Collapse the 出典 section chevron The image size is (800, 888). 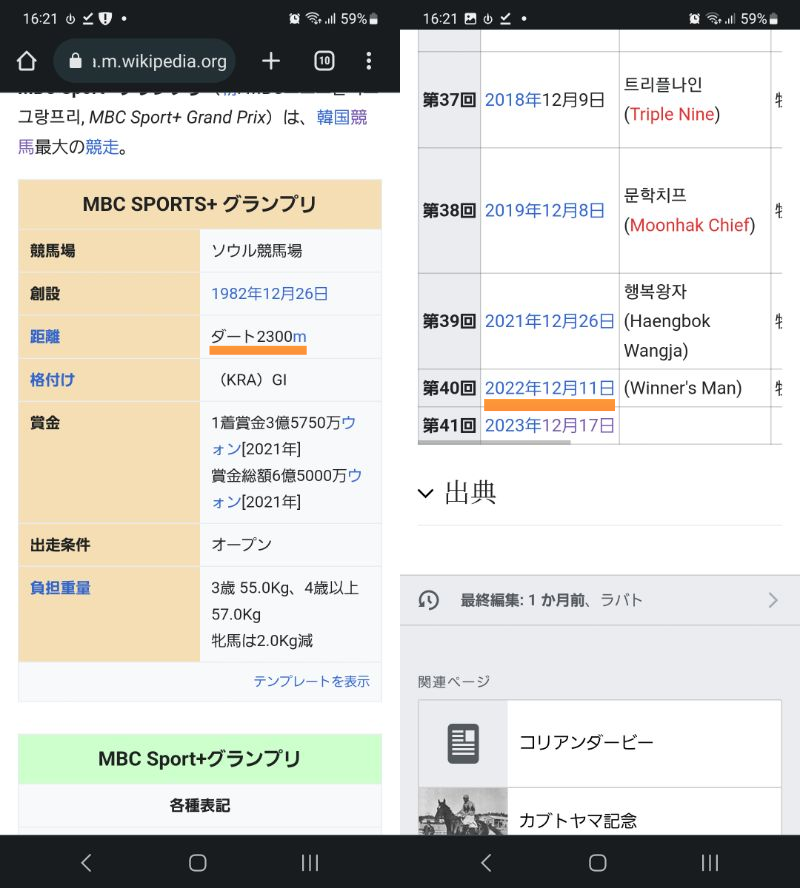(426, 493)
